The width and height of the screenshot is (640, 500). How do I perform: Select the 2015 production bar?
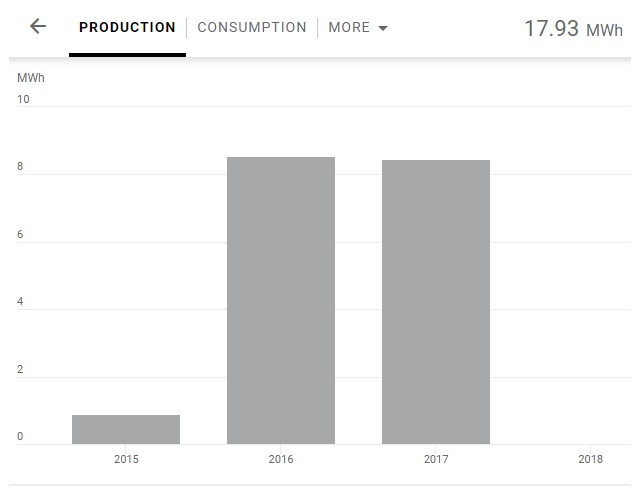(126, 429)
